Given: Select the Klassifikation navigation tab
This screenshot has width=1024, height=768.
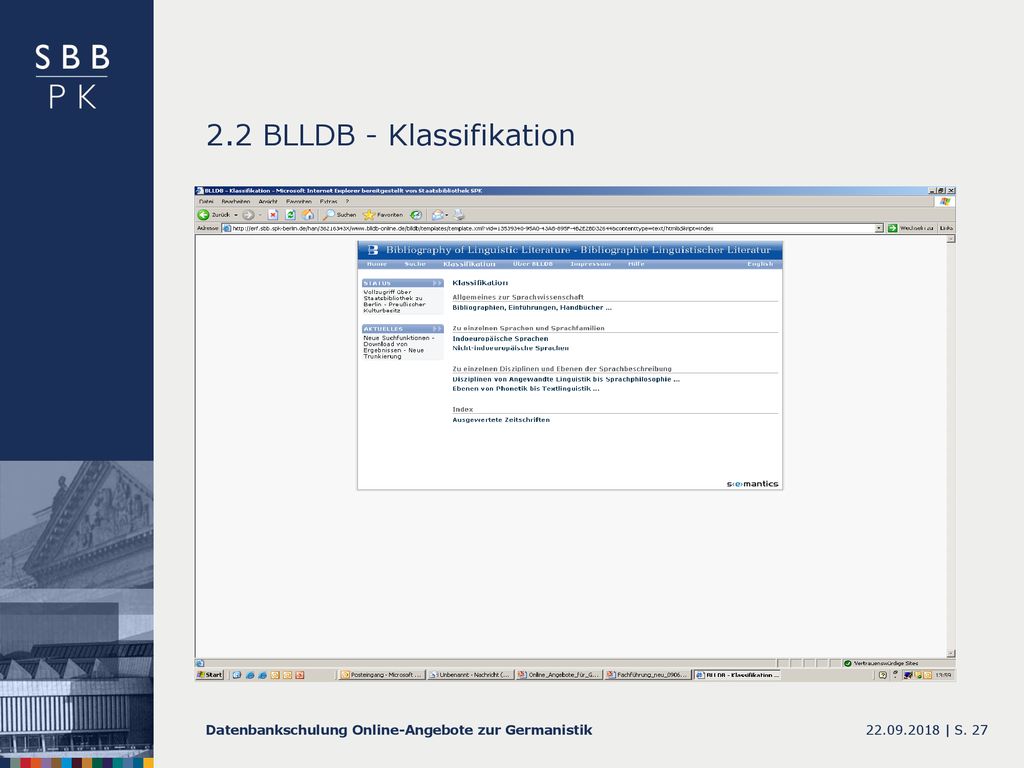Looking at the screenshot, I should (469, 264).
